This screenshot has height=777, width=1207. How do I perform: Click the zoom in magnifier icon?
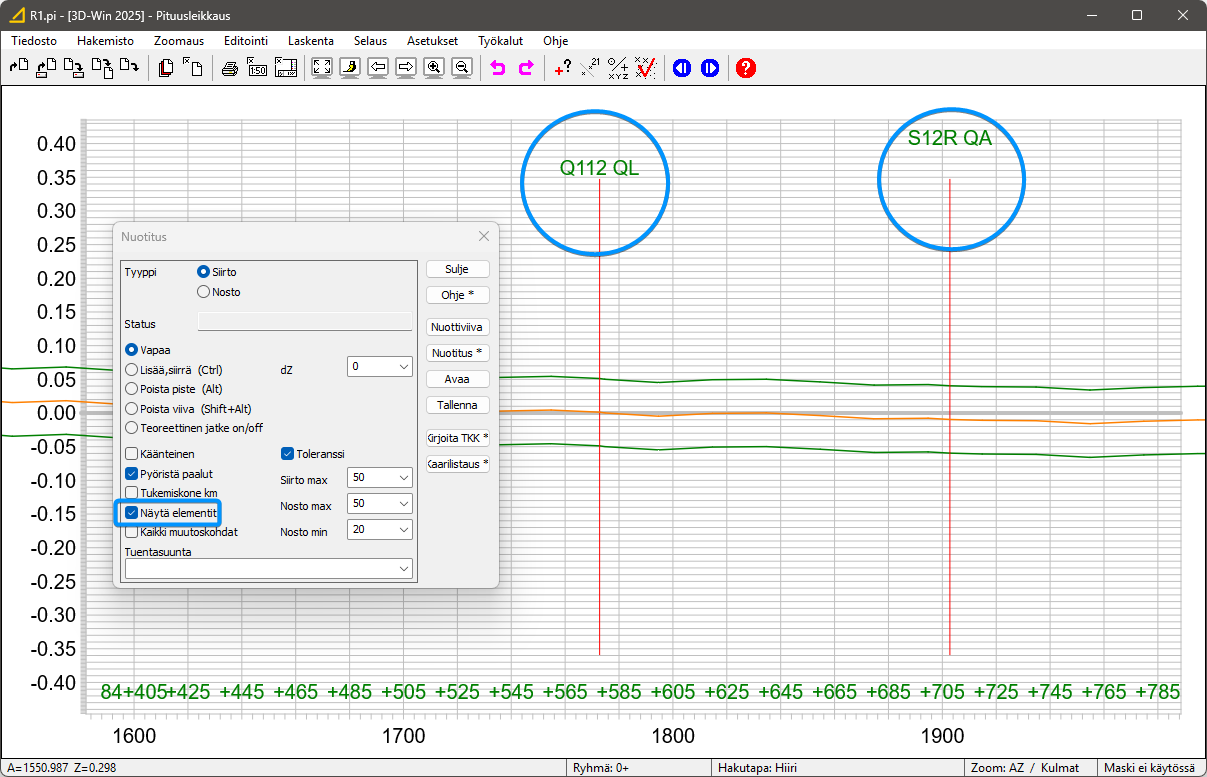pos(434,68)
